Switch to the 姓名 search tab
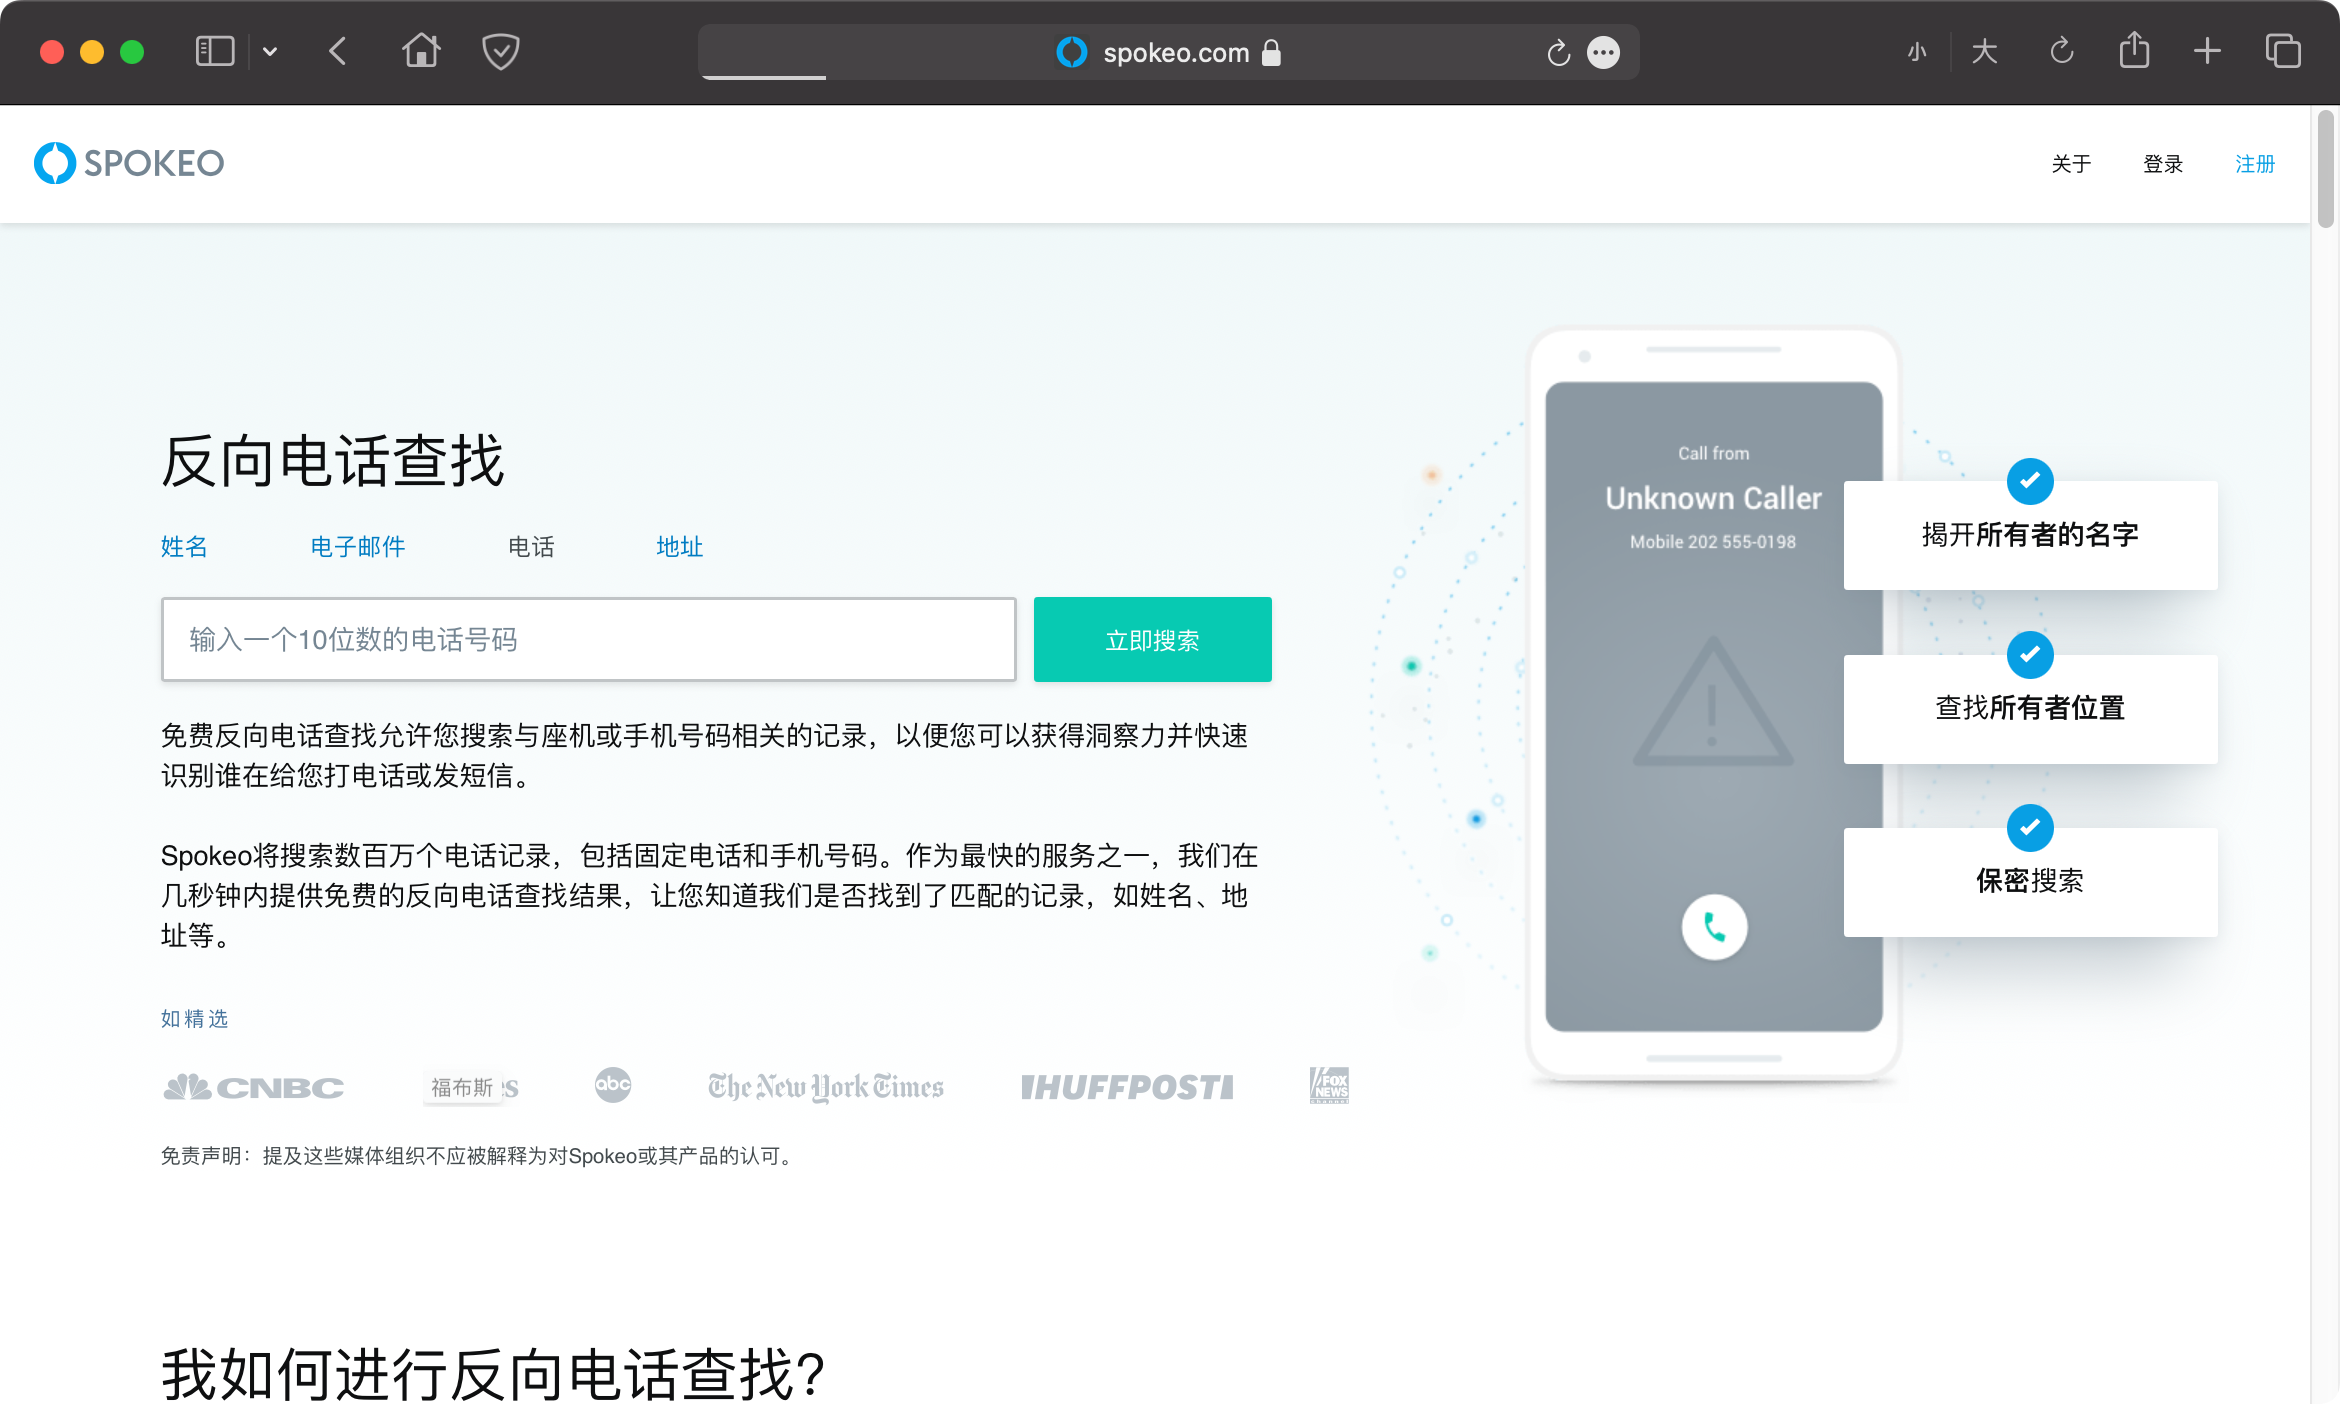2340x1404 pixels. tap(184, 547)
